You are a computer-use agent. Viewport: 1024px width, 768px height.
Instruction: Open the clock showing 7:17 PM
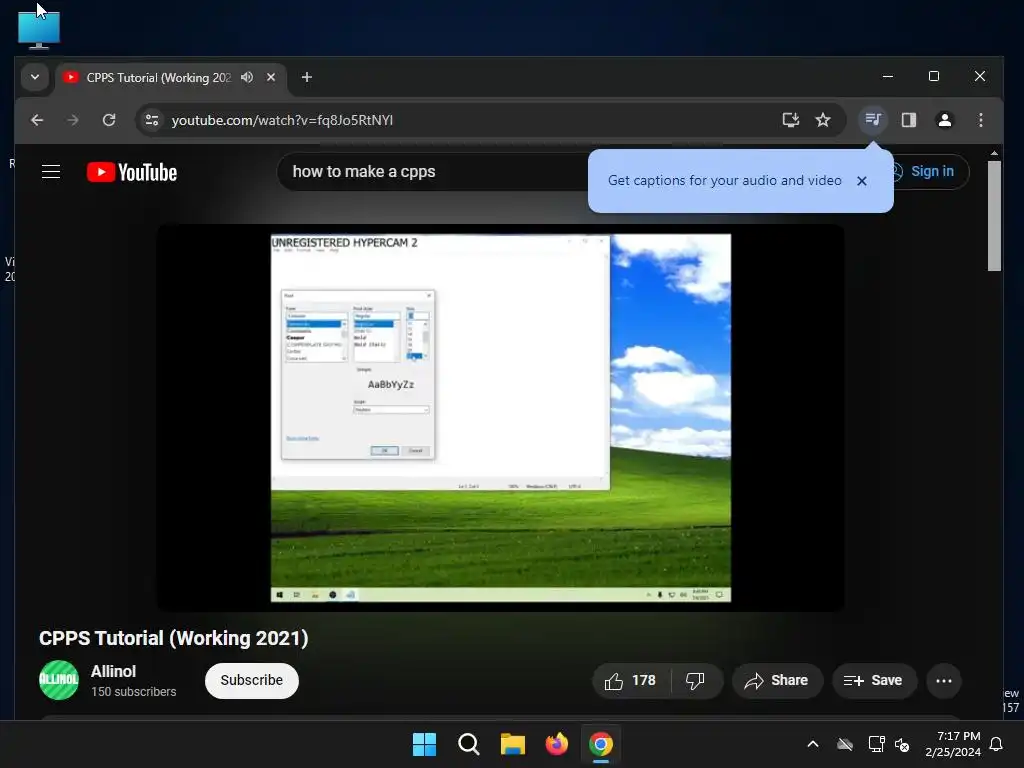(953, 744)
